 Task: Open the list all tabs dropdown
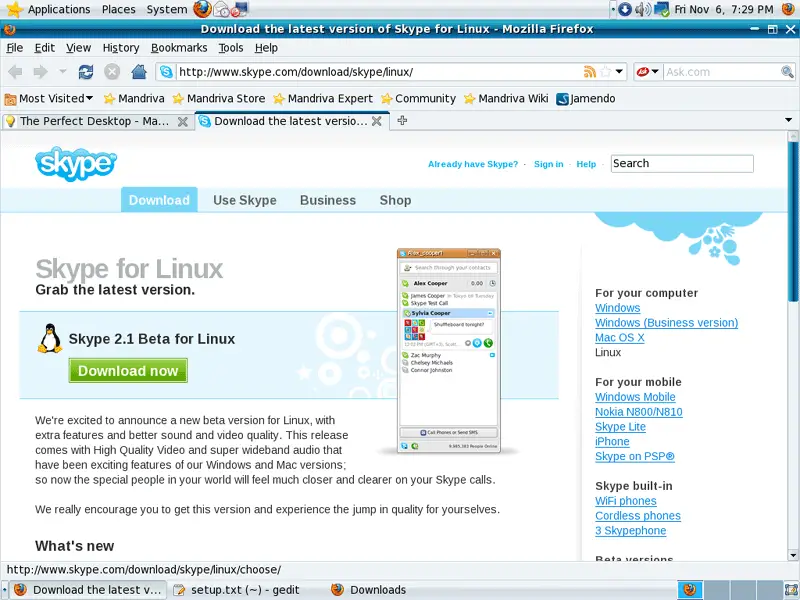[x=788, y=120]
